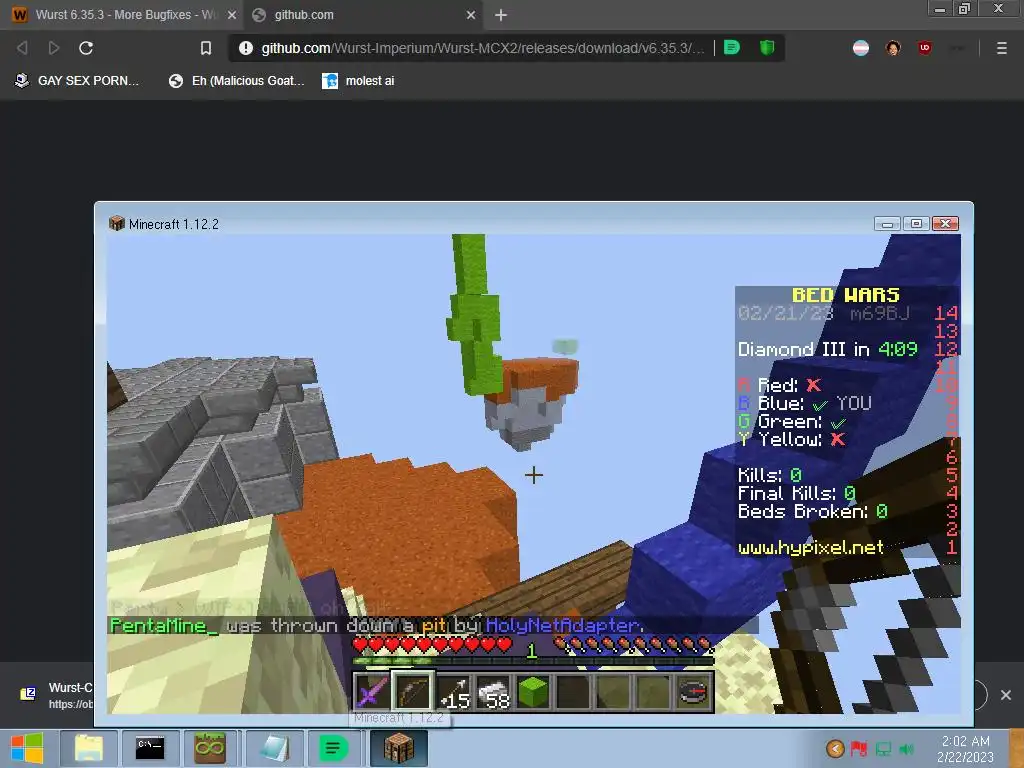Select the compass hotbar slot
The height and width of the screenshot is (768, 1024).
[695, 692]
